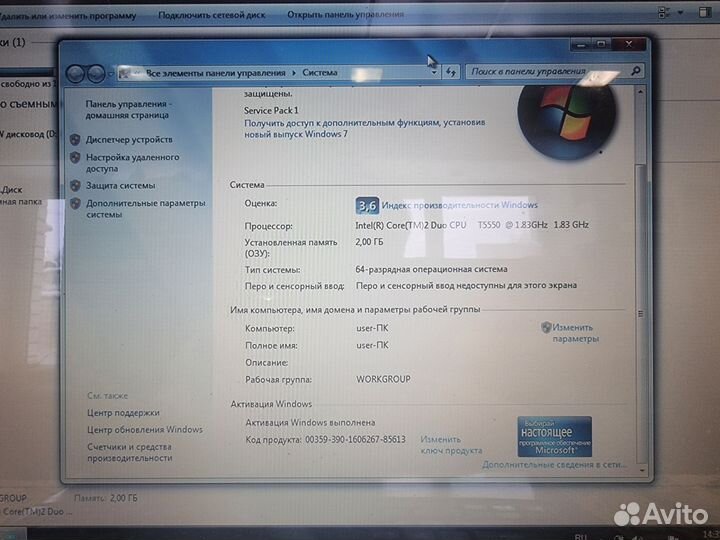
Task: Click the vertical scrollbar thumb in System window
Action: [641, 314]
